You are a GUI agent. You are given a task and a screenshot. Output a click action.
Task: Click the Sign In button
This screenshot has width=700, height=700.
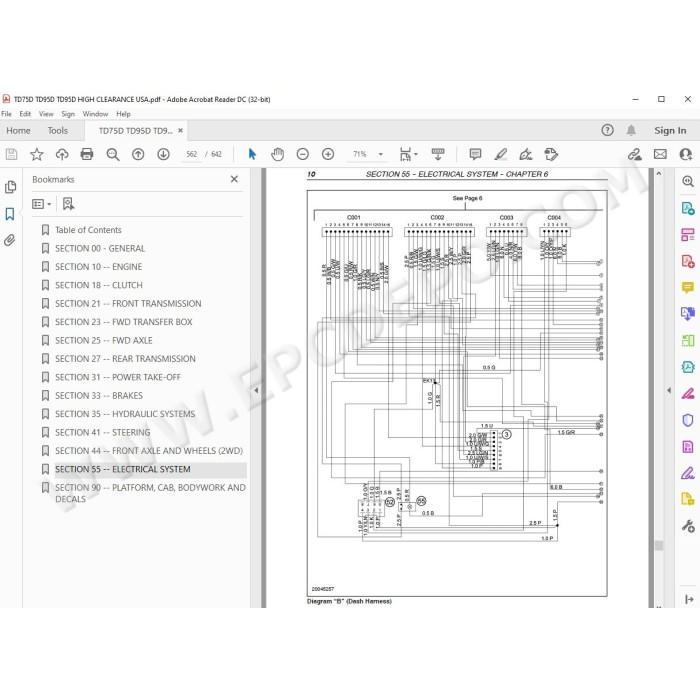click(670, 130)
